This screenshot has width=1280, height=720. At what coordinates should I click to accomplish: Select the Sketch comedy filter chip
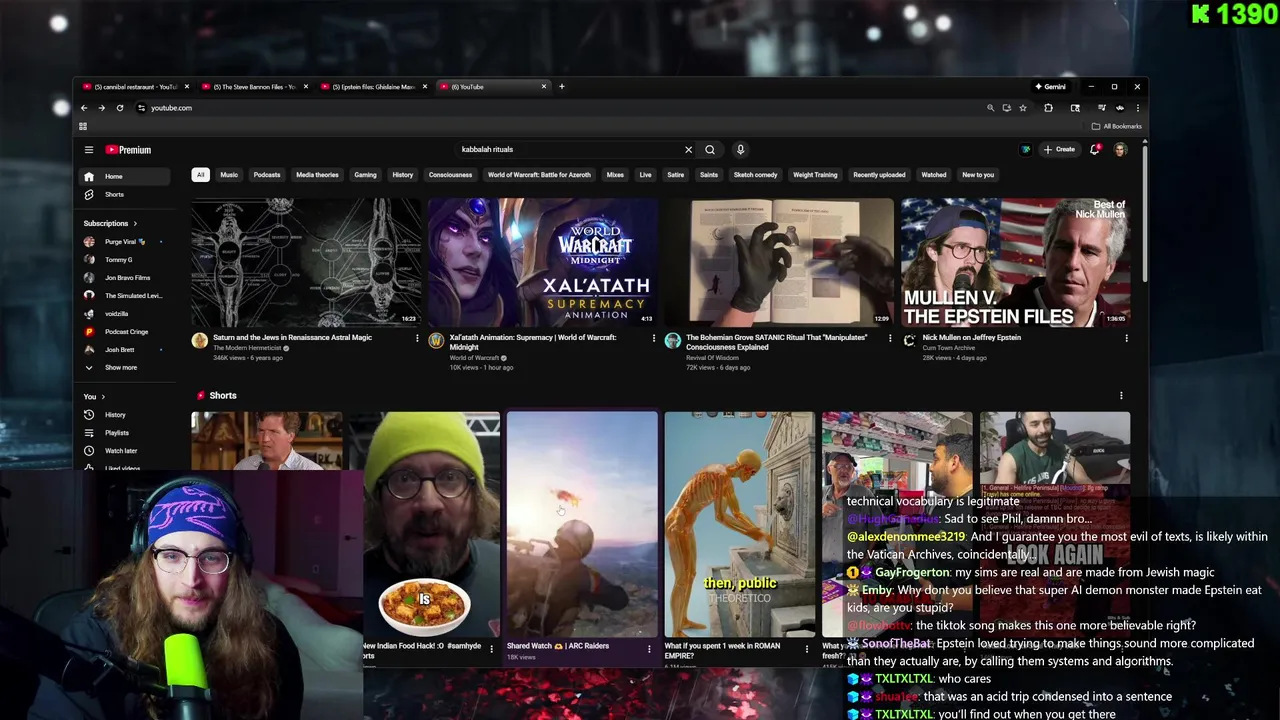[x=755, y=175]
